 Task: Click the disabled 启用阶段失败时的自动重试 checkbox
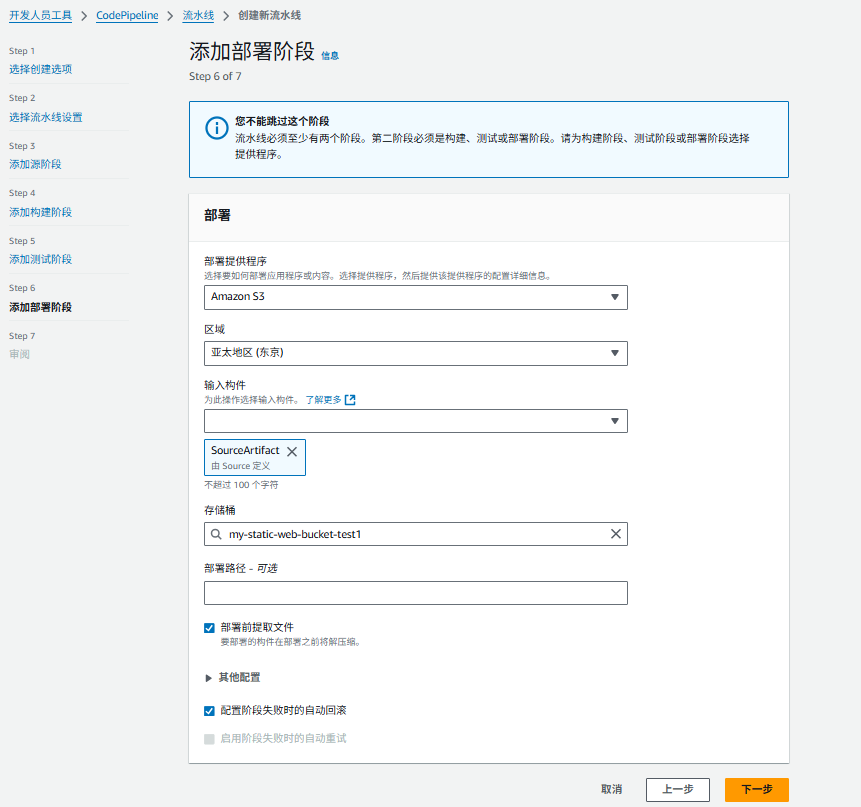pyautogui.click(x=209, y=739)
